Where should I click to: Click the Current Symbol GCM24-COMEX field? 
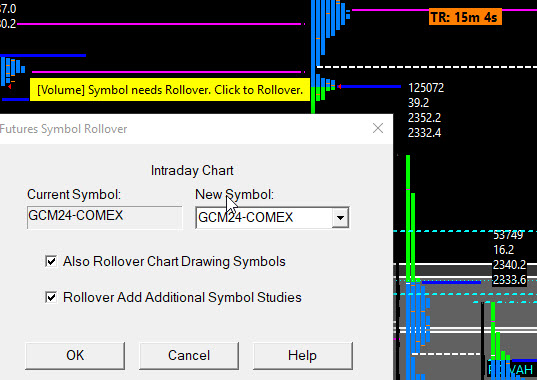104,217
